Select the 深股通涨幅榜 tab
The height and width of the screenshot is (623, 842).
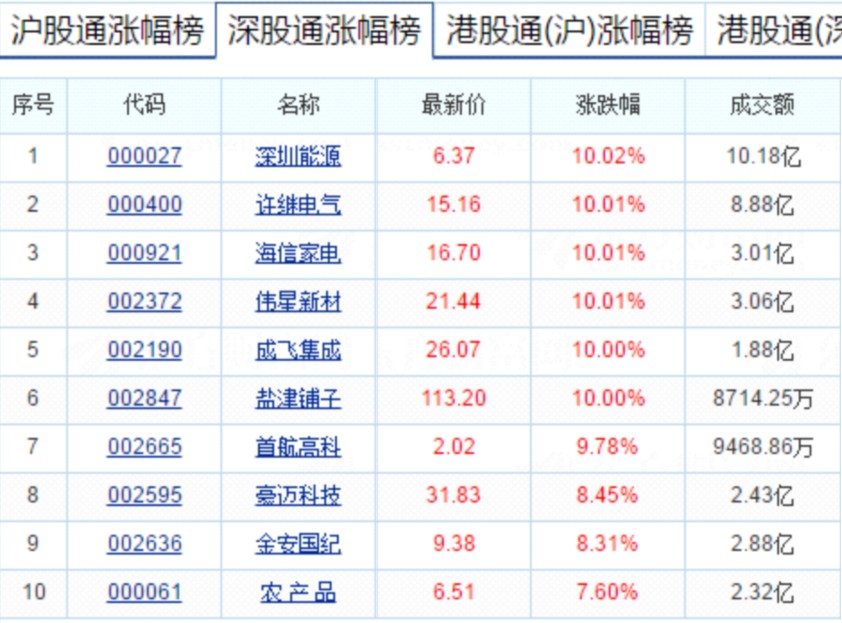324,30
